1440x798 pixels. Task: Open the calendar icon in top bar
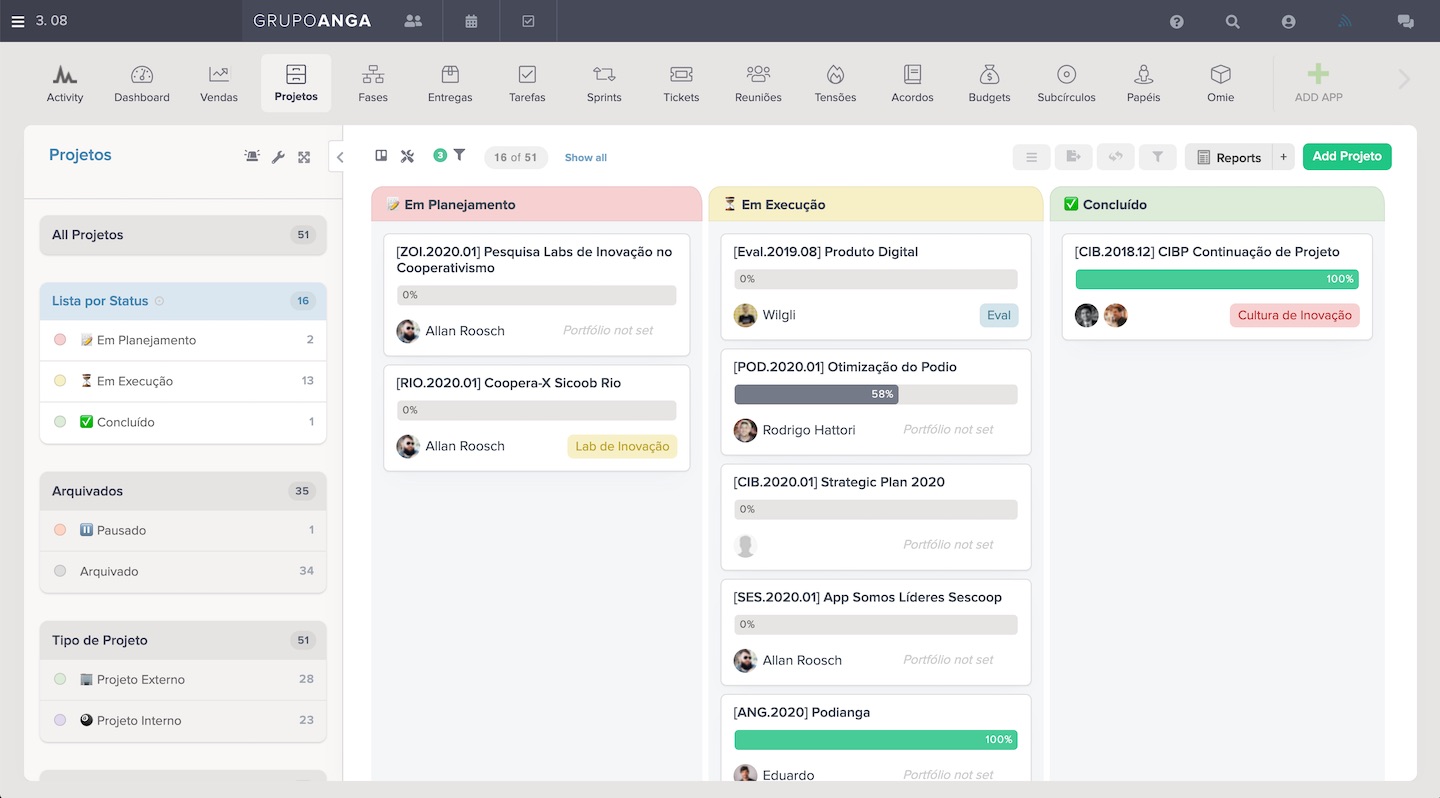click(471, 21)
